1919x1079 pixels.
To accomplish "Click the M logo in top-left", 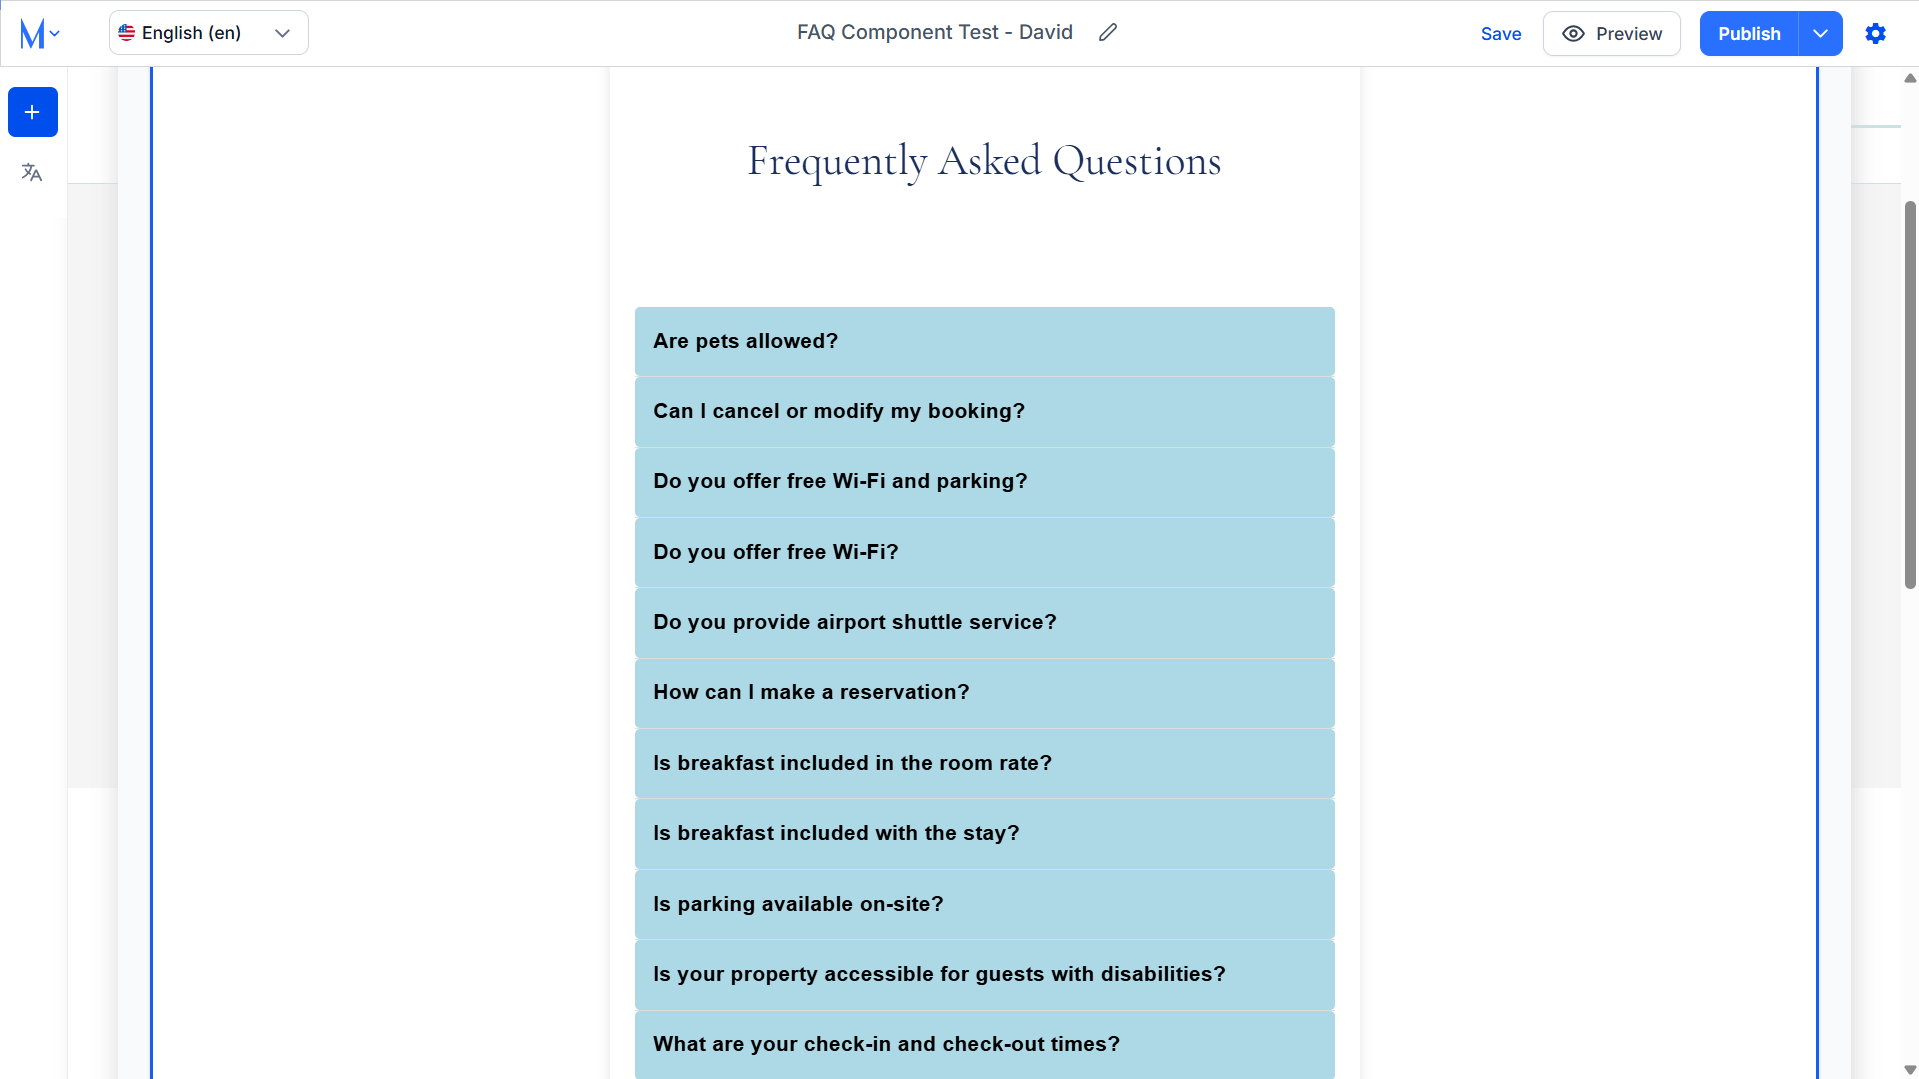I will point(33,33).
